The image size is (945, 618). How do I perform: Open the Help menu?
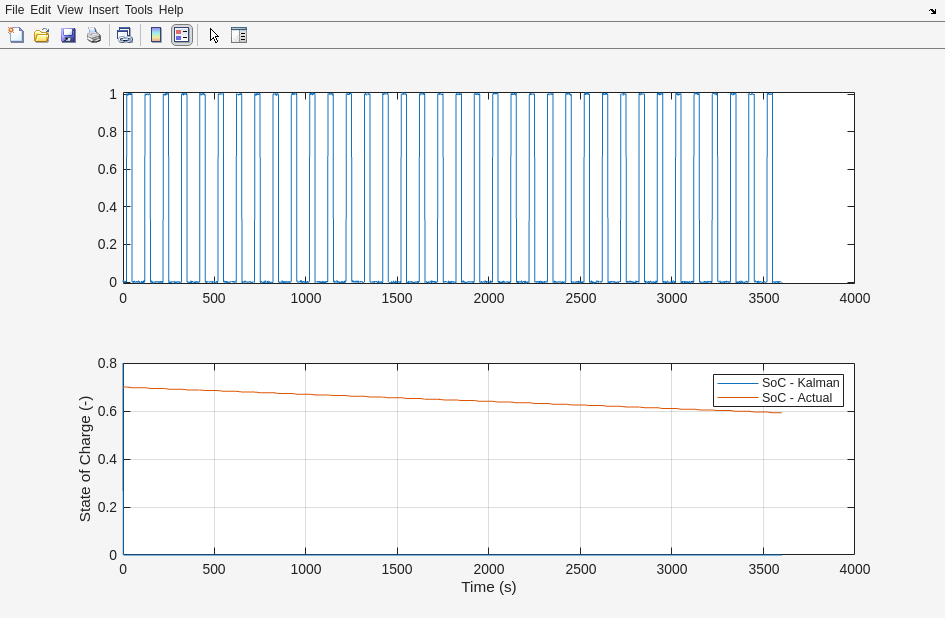171,10
